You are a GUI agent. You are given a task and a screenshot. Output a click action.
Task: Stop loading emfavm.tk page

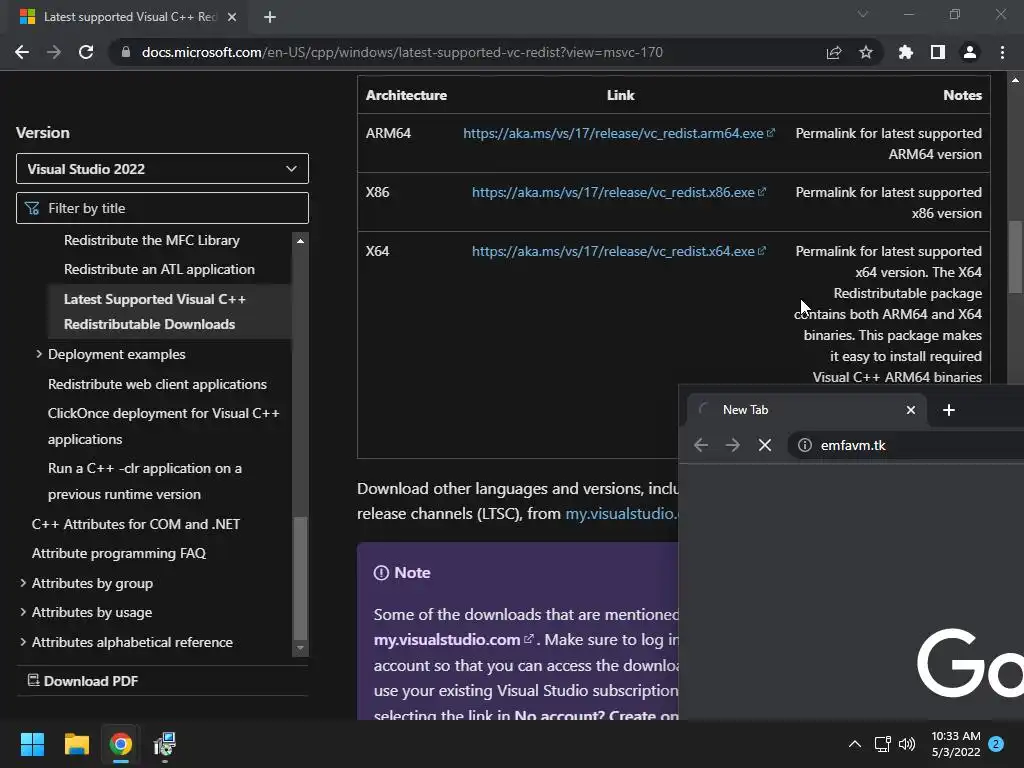[765, 445]
